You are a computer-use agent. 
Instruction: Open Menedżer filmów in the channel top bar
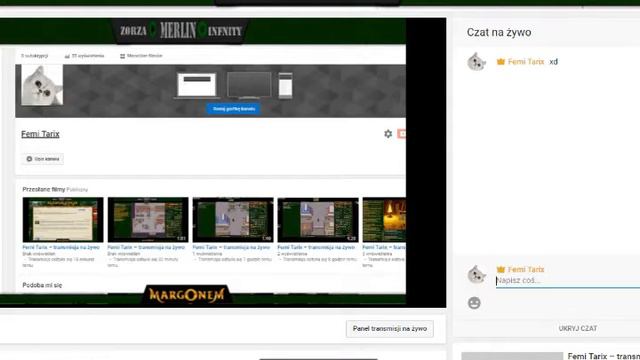tap(144, 56)
